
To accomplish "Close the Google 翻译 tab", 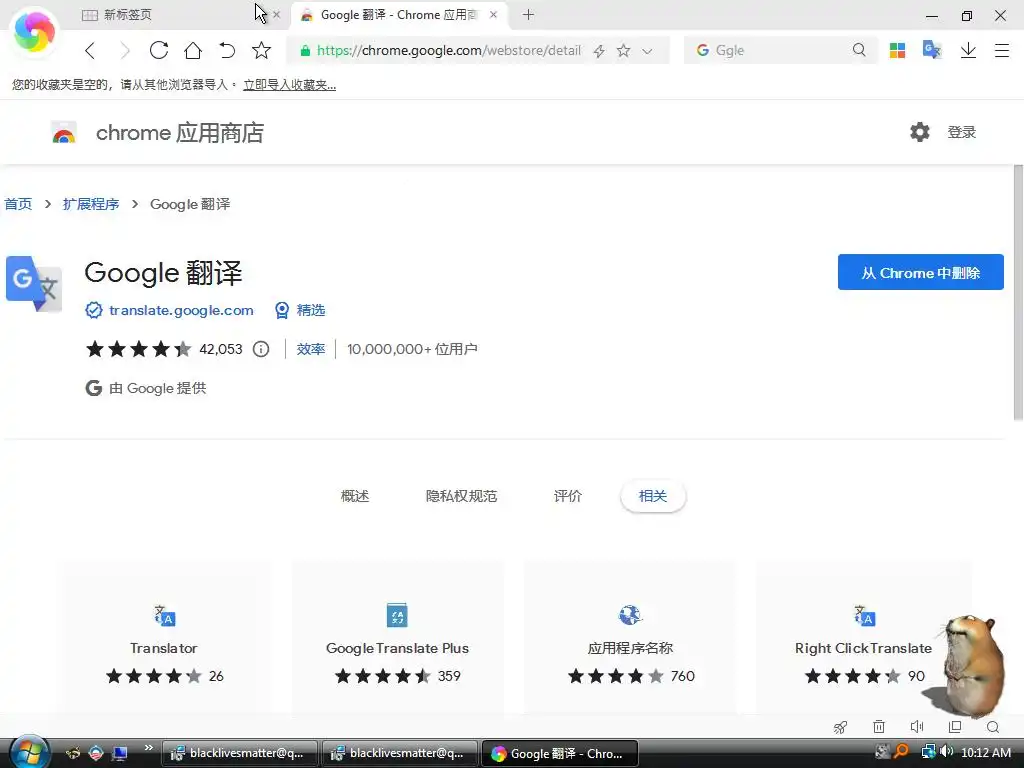I will coord(494,14).
